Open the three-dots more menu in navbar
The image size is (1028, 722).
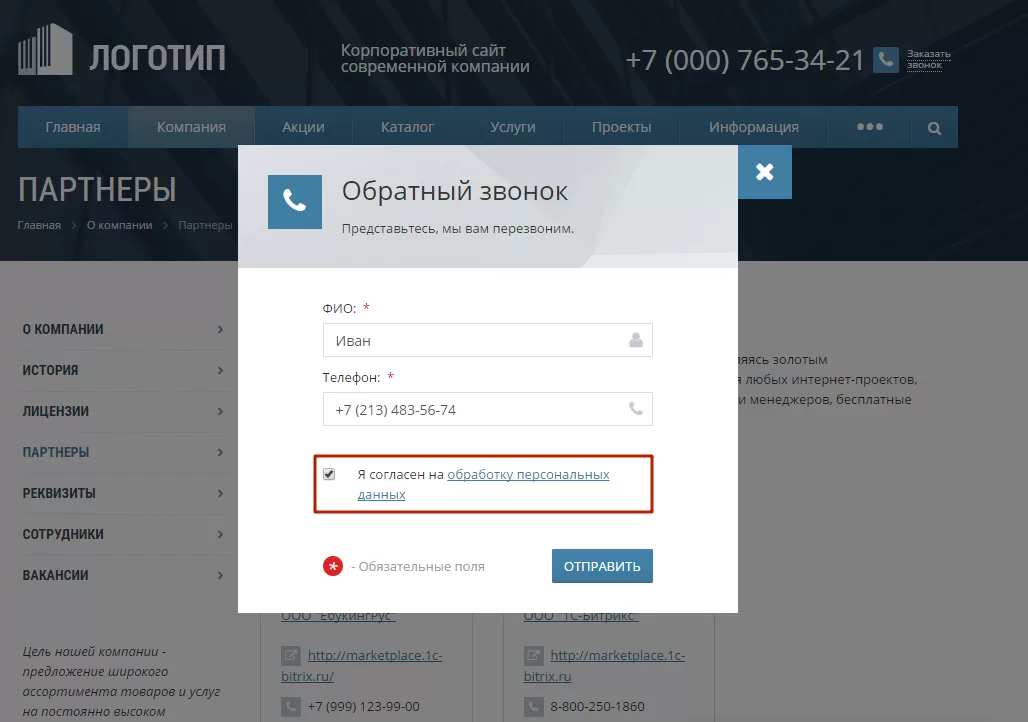[869, 127]
